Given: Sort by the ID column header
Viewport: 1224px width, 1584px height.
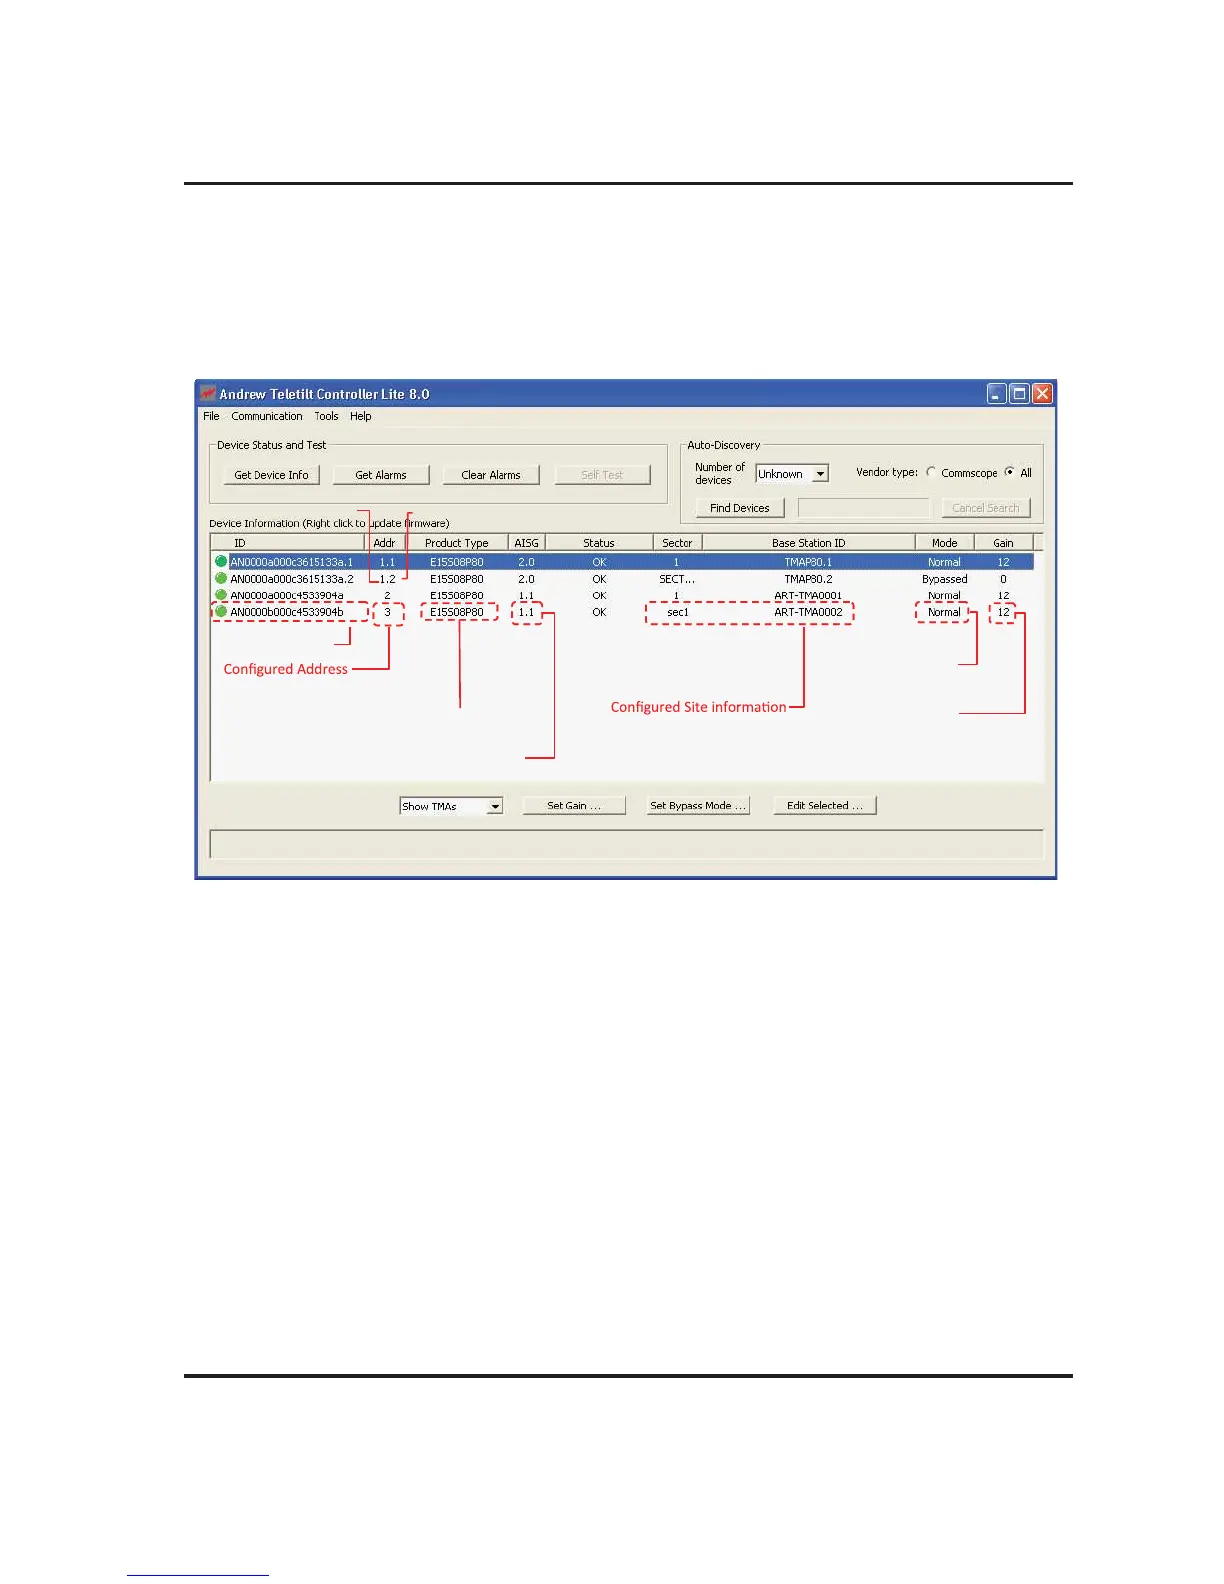Looking at the screenshot, I should pyautogui.click(x=289, y=543).
